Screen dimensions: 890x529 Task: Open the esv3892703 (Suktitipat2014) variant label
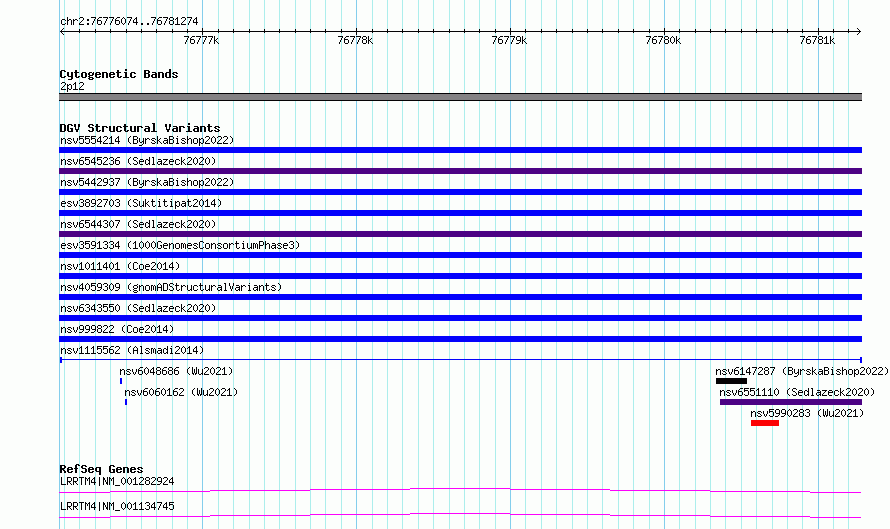[141, 203]
